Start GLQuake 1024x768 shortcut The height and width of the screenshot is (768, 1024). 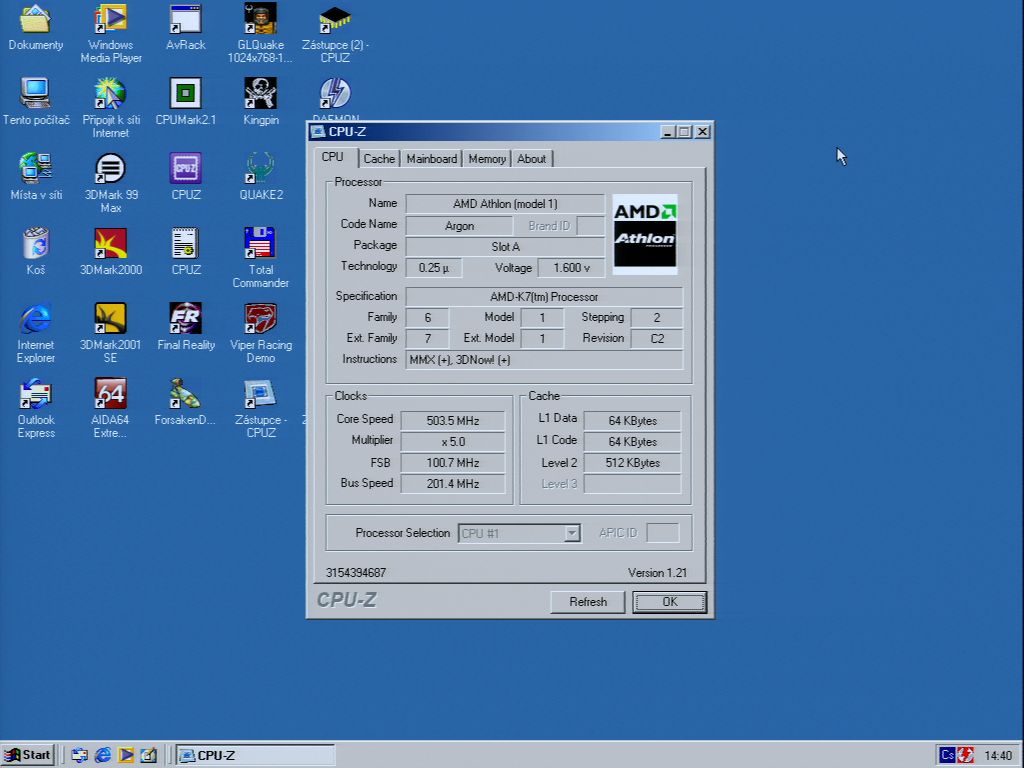261,20
